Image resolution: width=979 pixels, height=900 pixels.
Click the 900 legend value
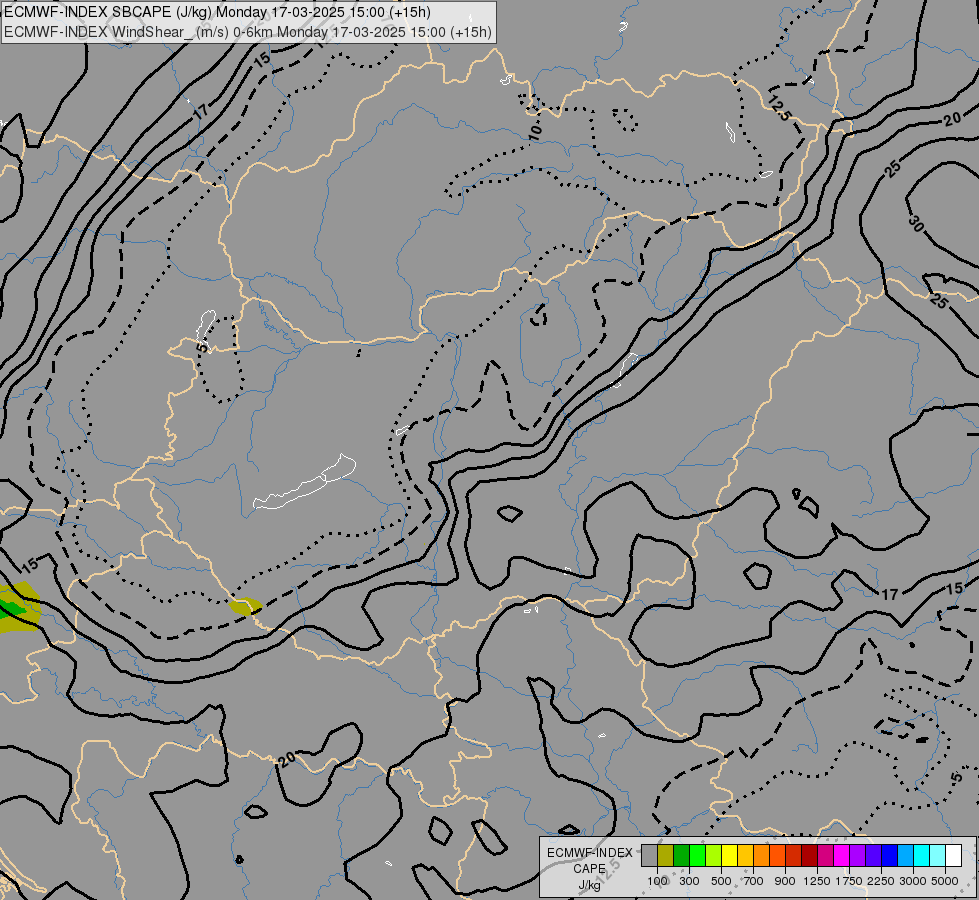click(x=785, y=881)
